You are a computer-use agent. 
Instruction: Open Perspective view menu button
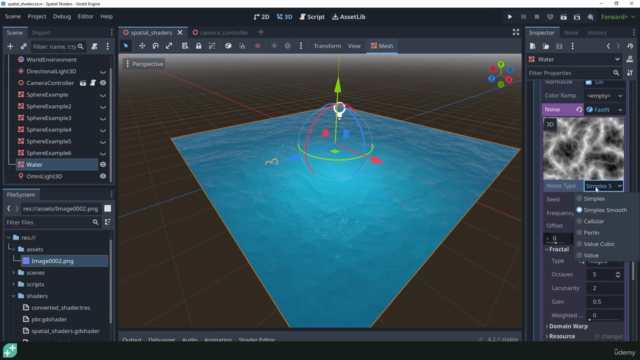click(x=144, y=64)
